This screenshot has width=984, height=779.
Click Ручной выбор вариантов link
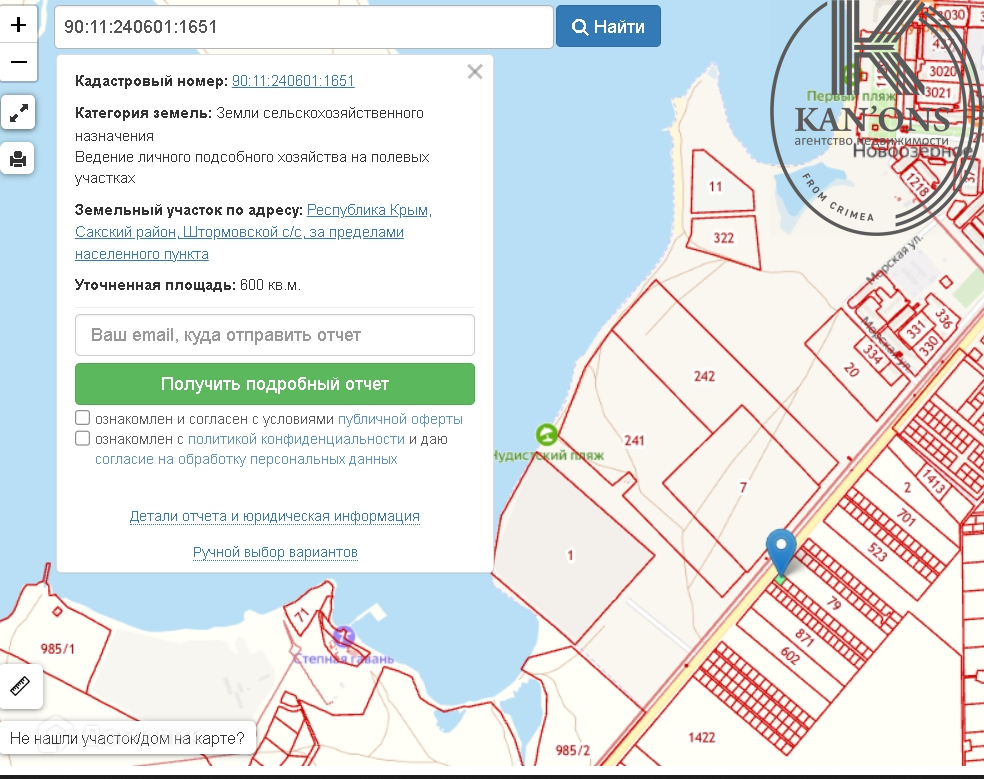click(x=275, y=552)
